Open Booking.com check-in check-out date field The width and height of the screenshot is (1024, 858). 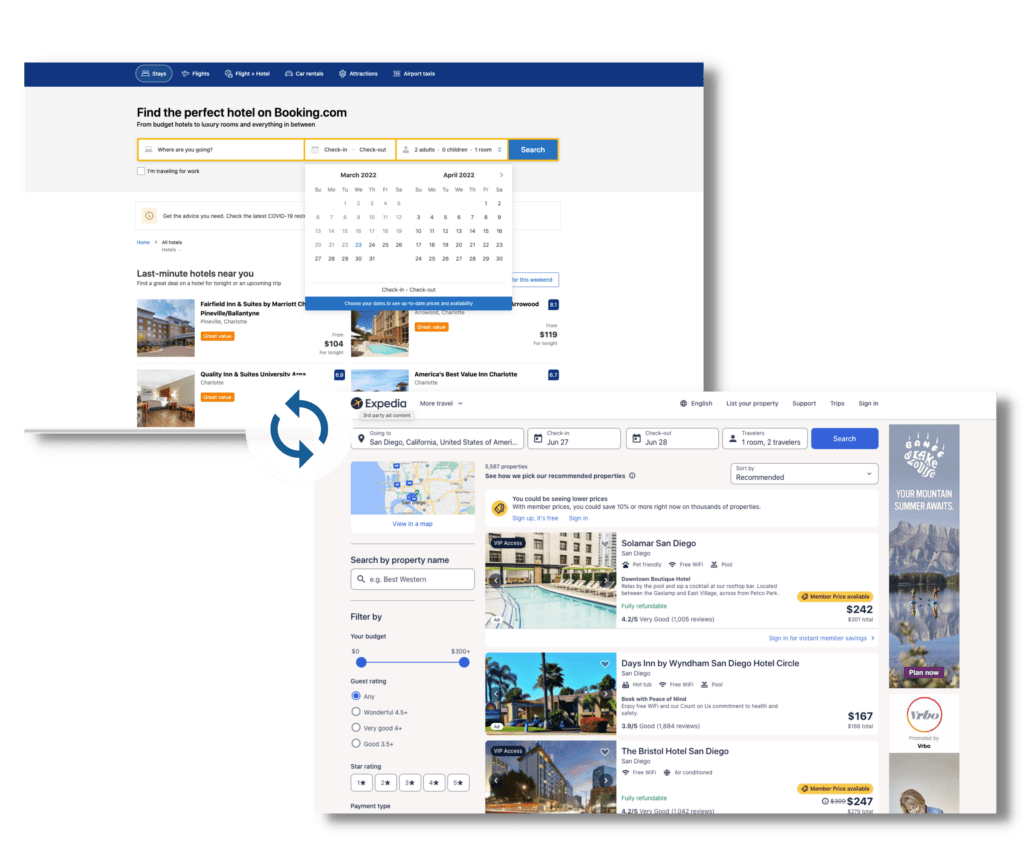351,150
